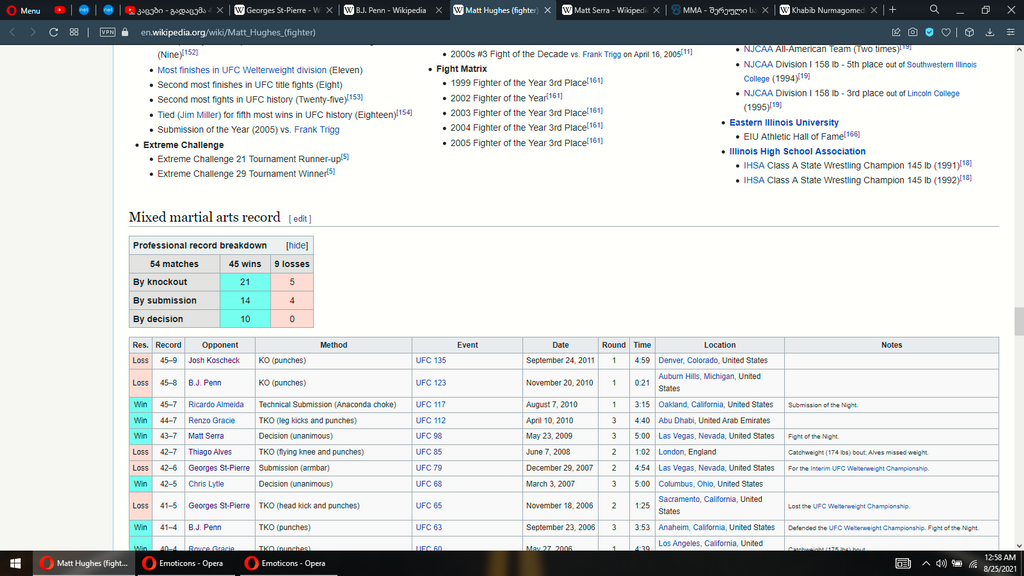Open the Southwestern Illinois College link
The image size is (1024, 576).
[x=860, y=71]
